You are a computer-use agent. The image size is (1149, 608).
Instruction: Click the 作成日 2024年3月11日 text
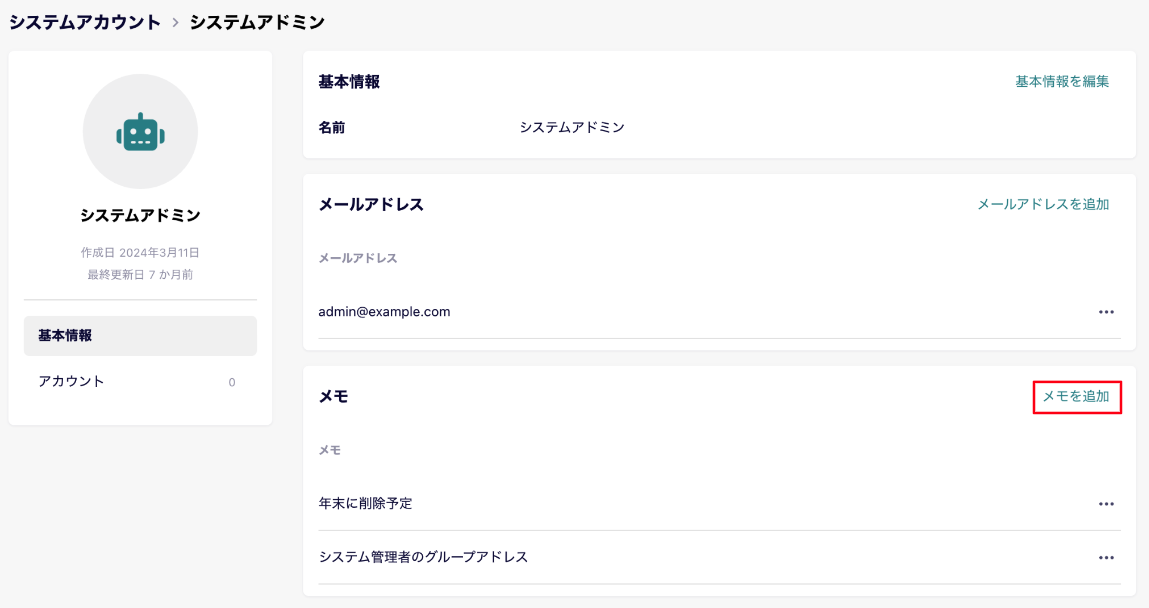[140, 252]
